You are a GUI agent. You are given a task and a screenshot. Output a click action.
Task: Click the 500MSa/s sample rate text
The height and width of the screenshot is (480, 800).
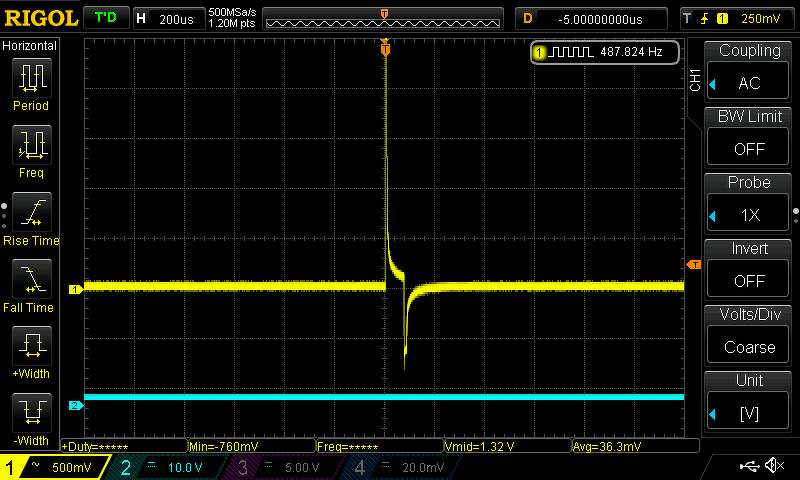[233, 13]
